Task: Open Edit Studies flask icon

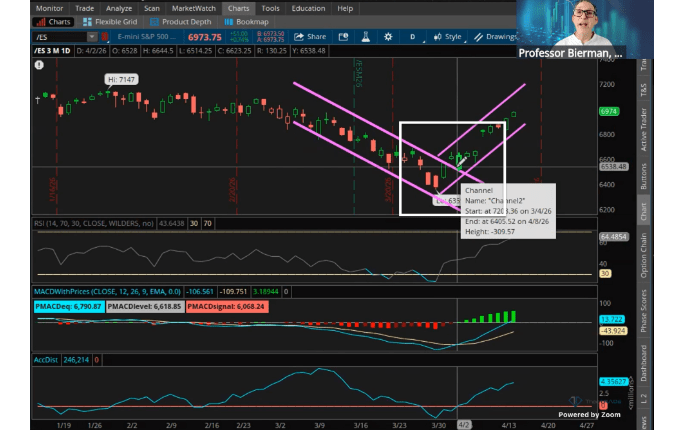Action: 366,37
